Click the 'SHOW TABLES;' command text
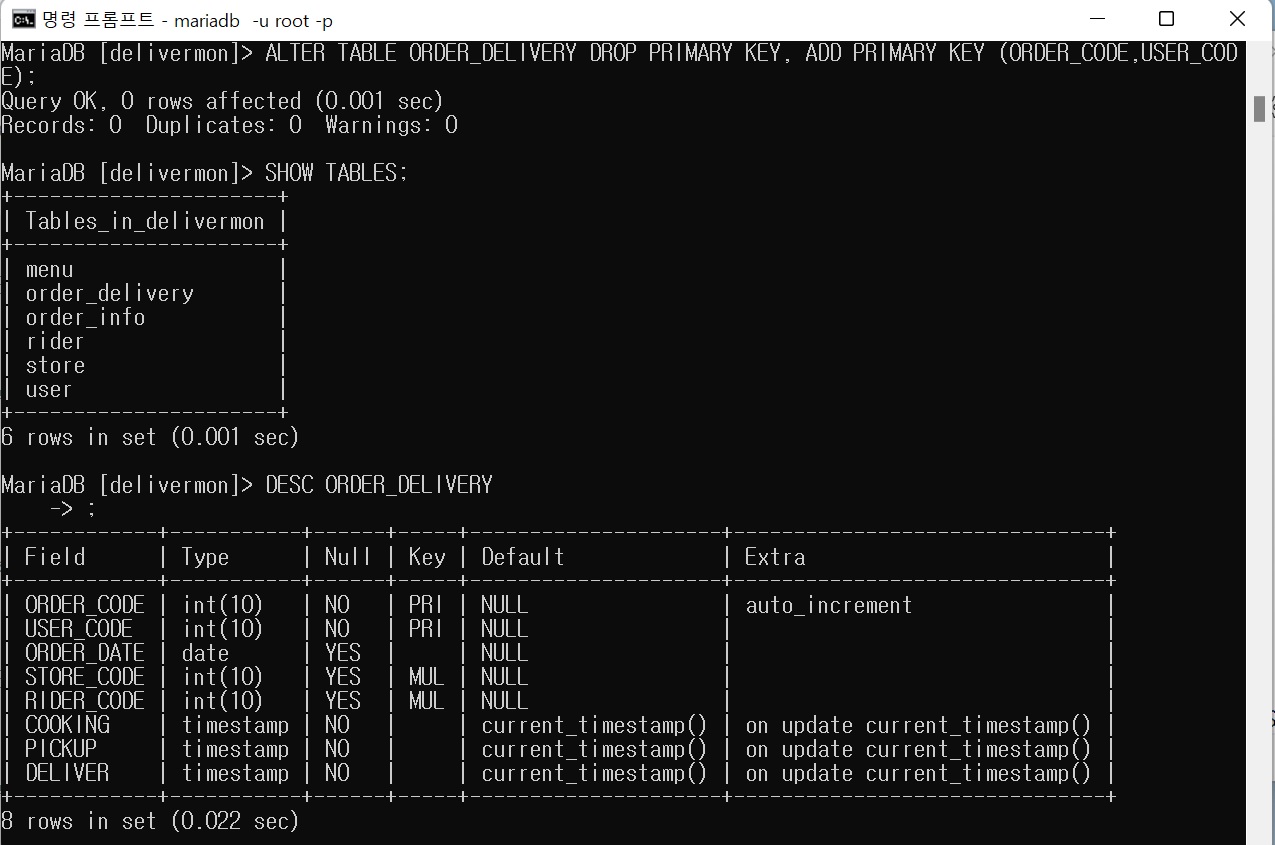The height and width of the screenshot is (845, 1275). click(x=337, y=173)
